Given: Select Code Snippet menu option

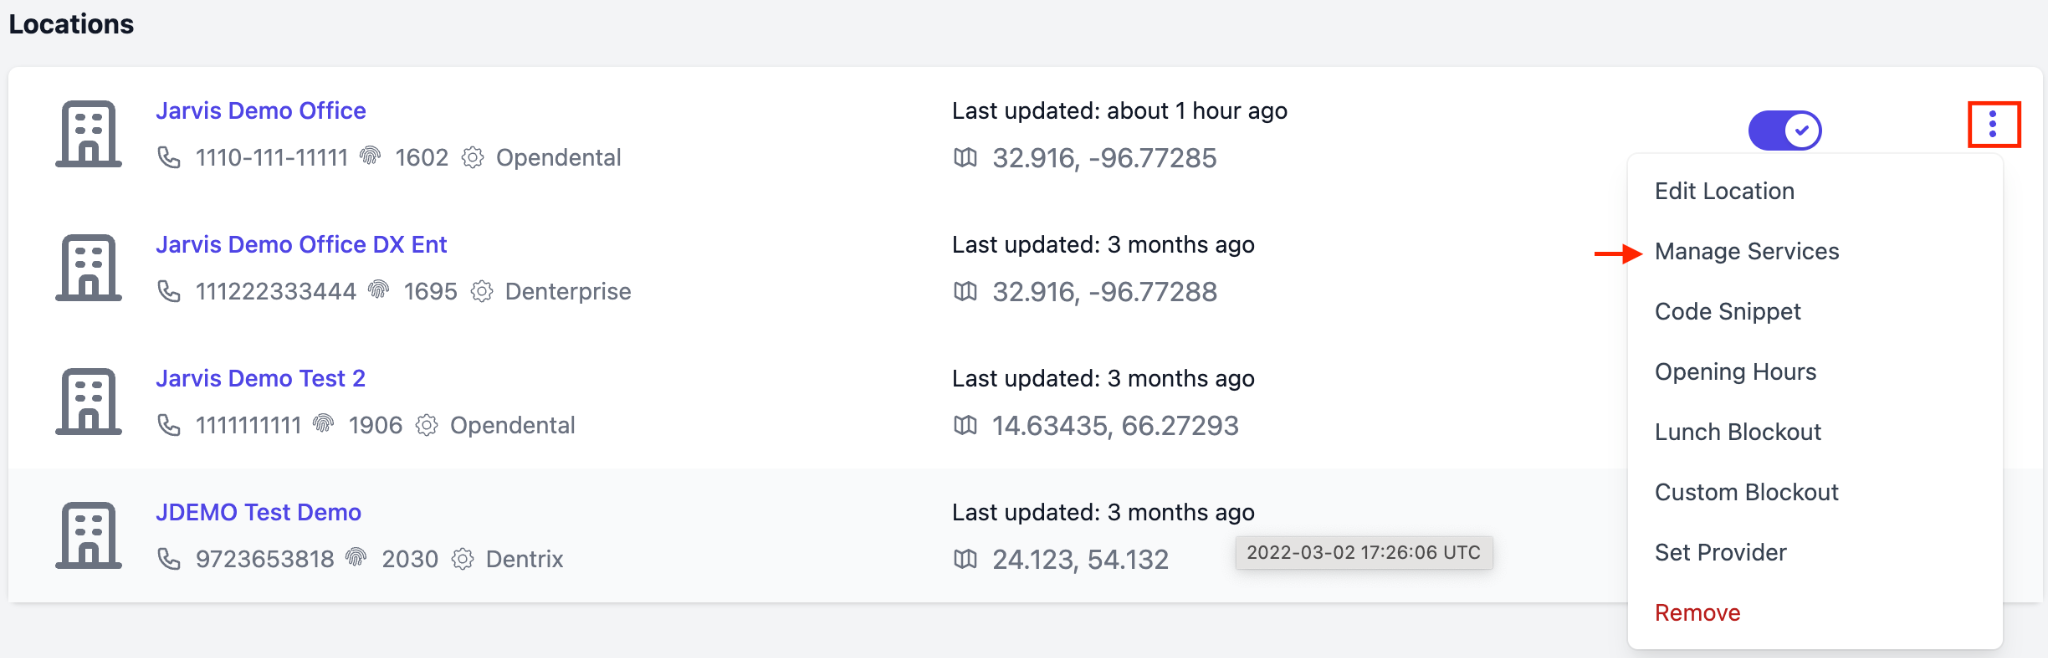Looking at the screenshot, I should tap(1727, 312).
